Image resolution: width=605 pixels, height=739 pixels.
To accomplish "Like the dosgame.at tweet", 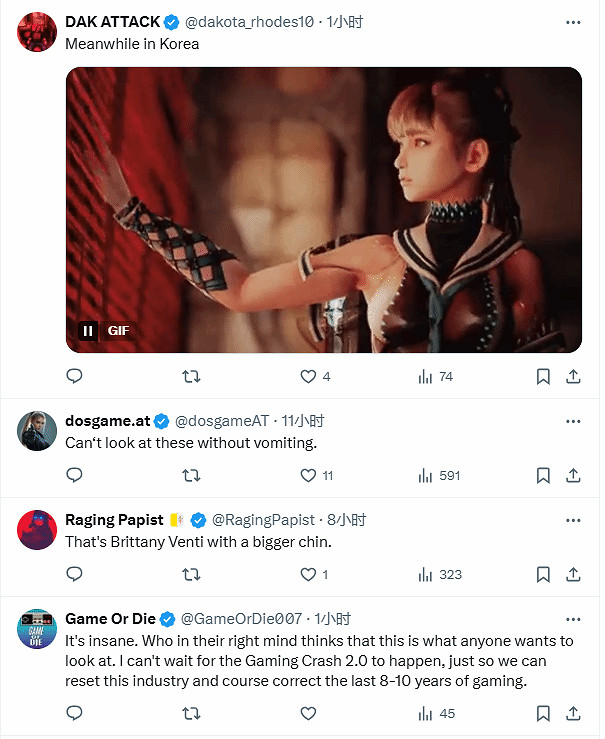I will coord(309,475).
